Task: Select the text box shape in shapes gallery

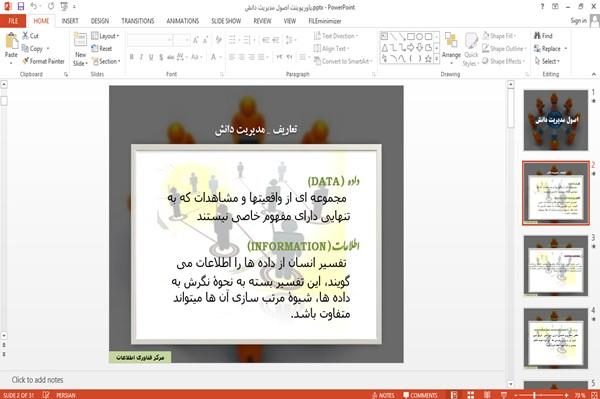Action: point(385,37)
